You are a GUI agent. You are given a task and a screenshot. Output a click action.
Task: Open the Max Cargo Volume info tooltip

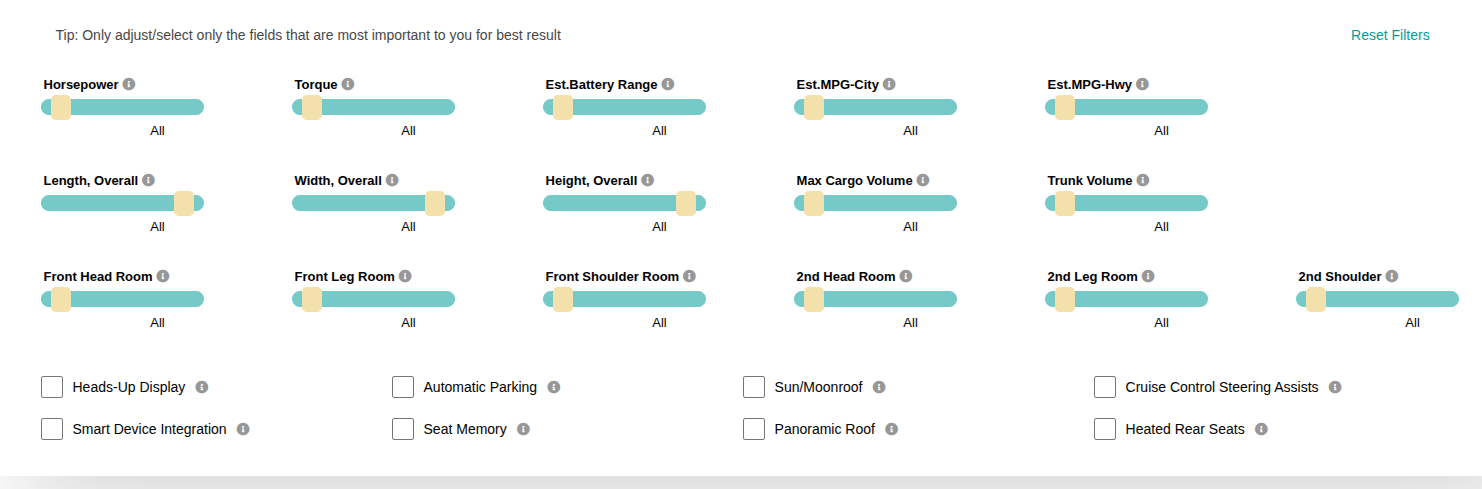click(923, 180)
